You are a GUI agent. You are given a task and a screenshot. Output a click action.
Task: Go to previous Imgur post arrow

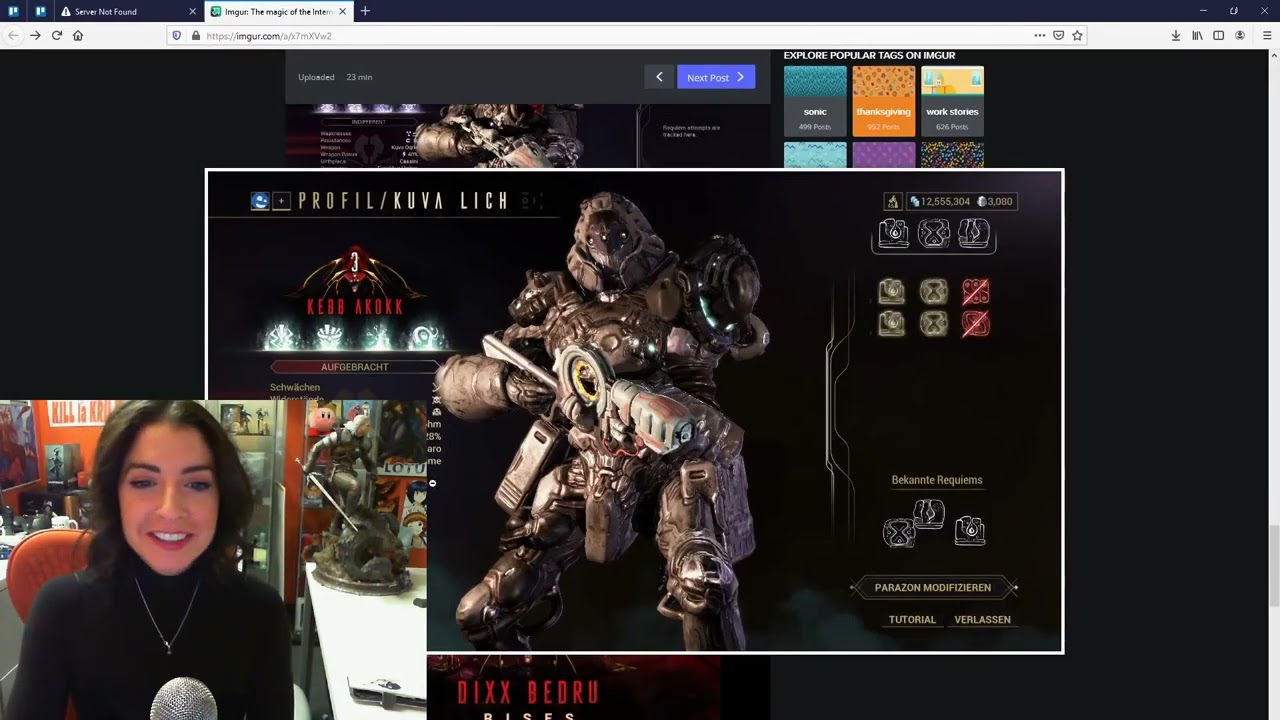point(659,77)
